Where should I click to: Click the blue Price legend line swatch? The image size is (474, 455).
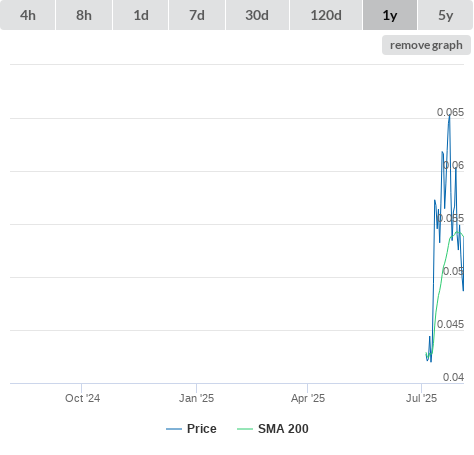click(x=174, y=429)
